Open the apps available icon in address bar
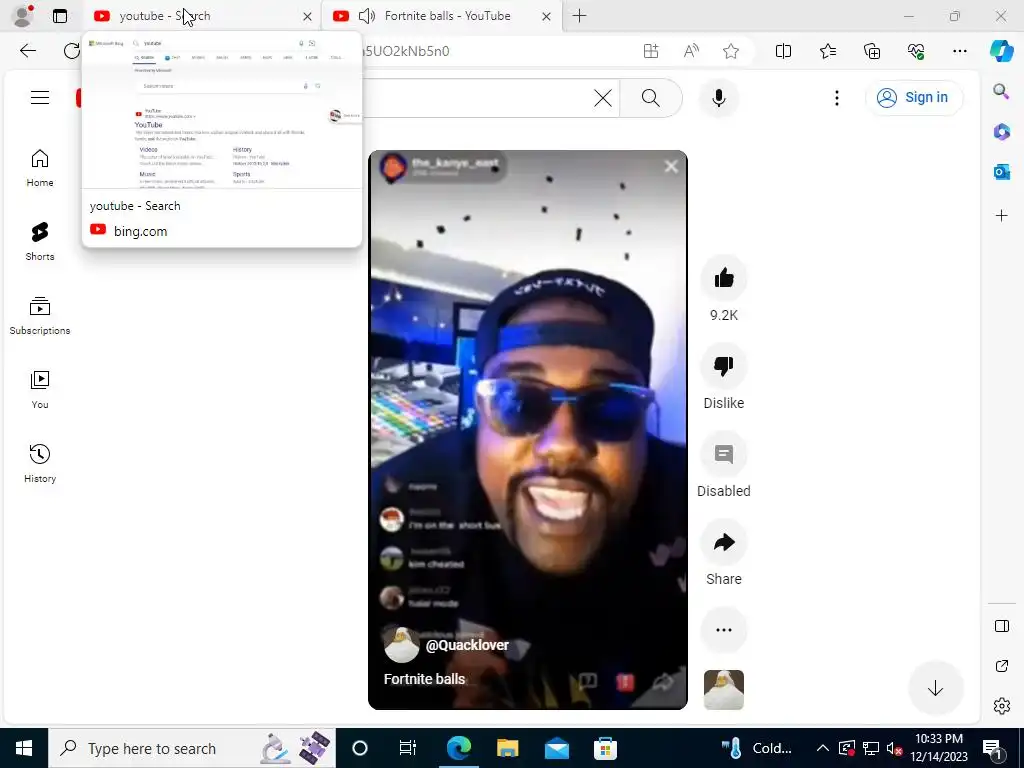The width and height of the screenshot is (1024, 768). click(650, 51)
